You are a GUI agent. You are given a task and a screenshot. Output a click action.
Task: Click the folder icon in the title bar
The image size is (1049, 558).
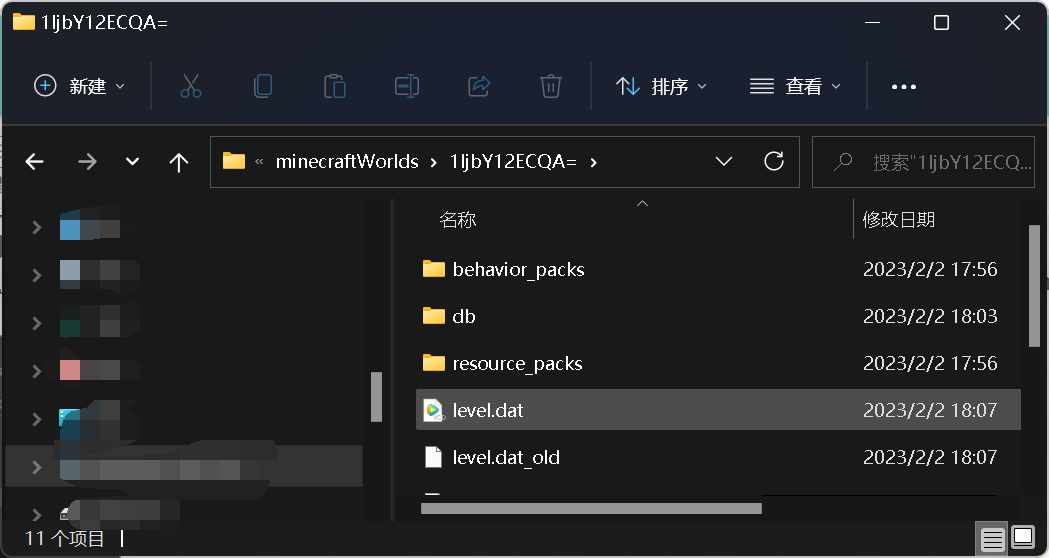(x=24, y=22)
